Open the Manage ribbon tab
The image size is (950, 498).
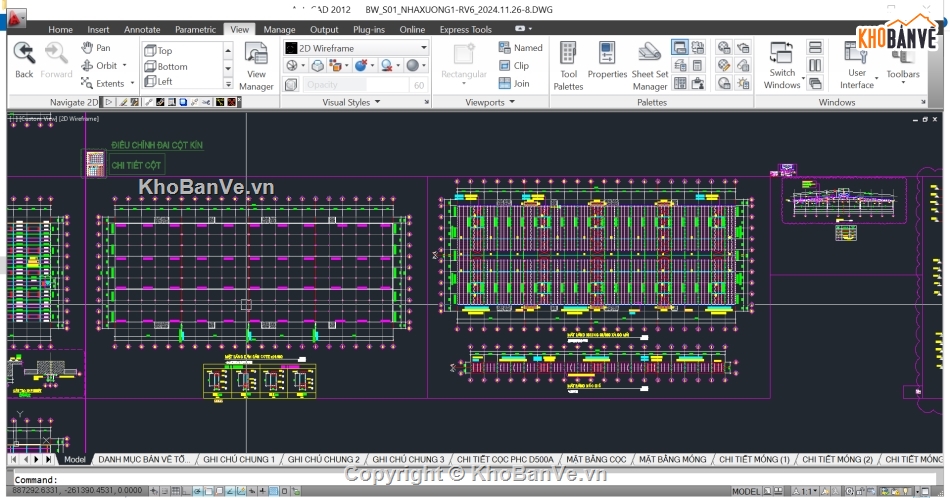pyautogui.click(x=279, y=29)
